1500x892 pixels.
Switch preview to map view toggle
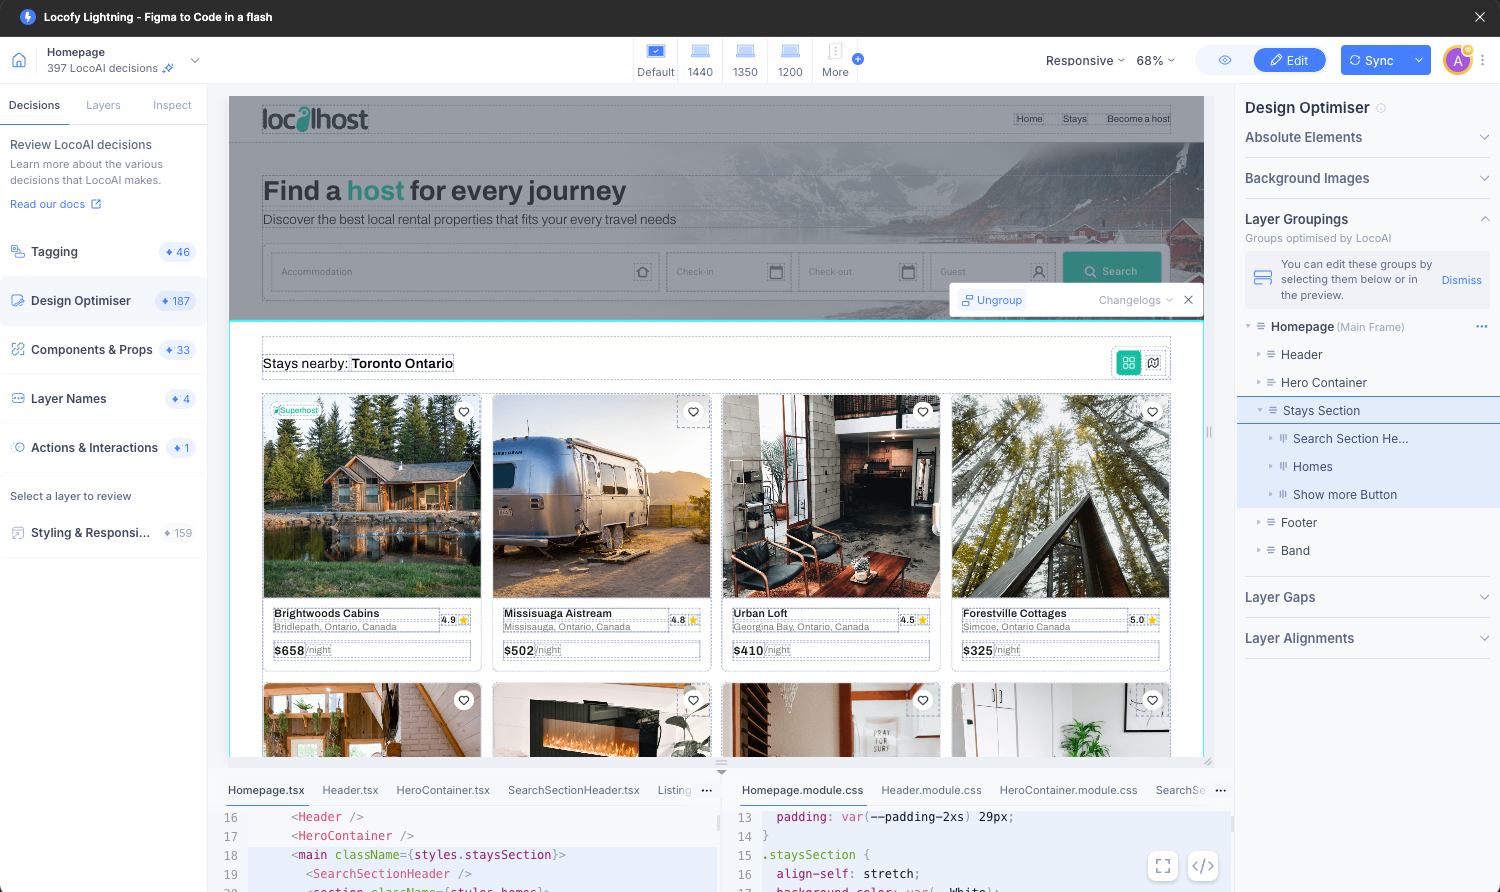[1154, 363]
